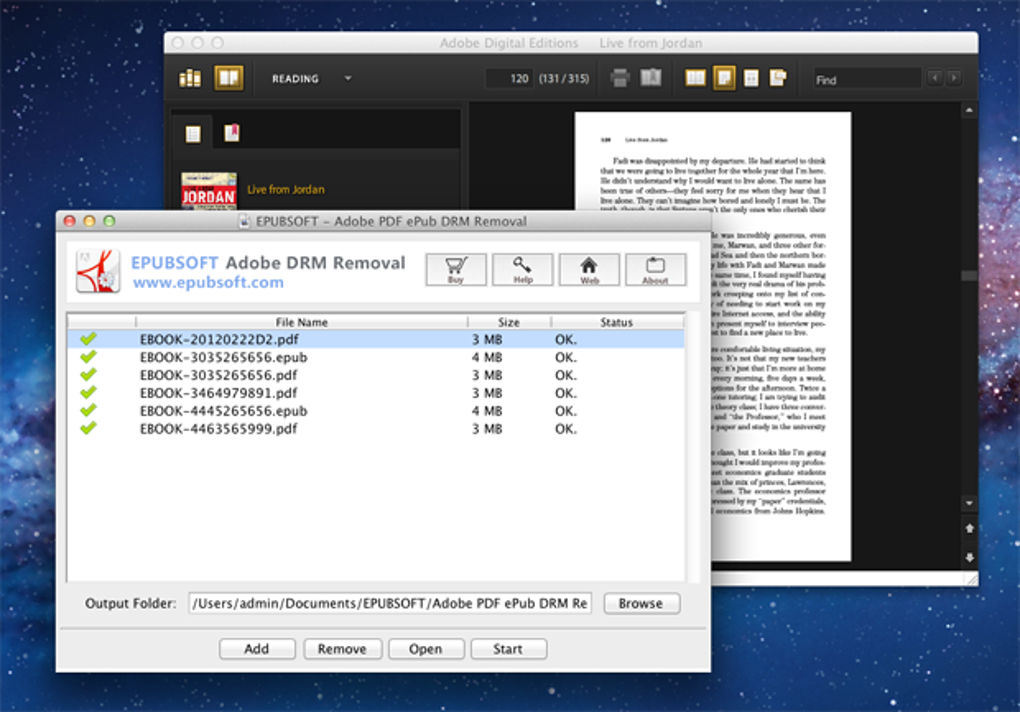Click the Browse button
1020x712 pixels.
tap(641, 603)
